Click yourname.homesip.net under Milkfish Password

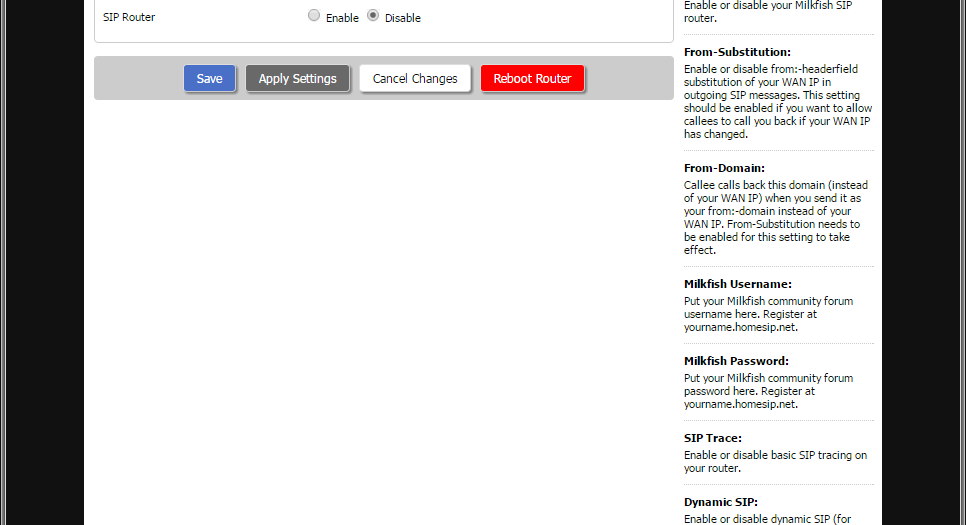pos(740,404)
